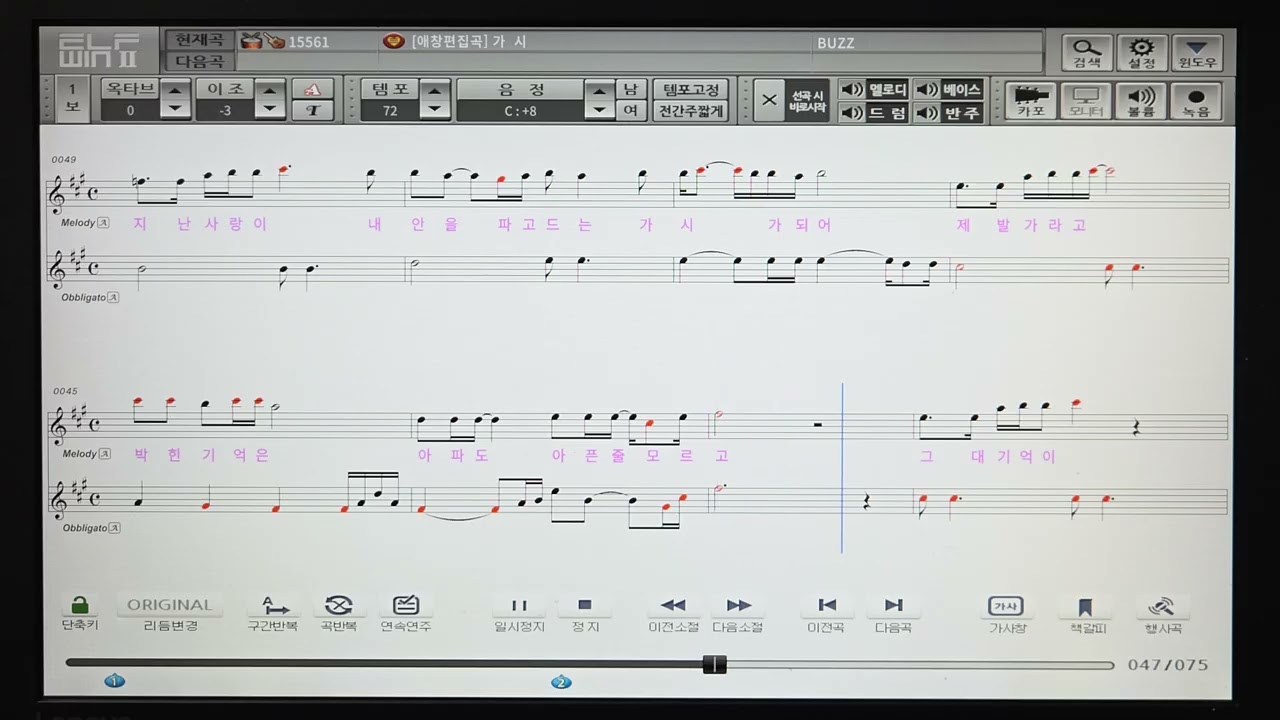Click the 연속연주 continuous play icon
Viewport: 1280px width, 720px height.
(406, 605)
